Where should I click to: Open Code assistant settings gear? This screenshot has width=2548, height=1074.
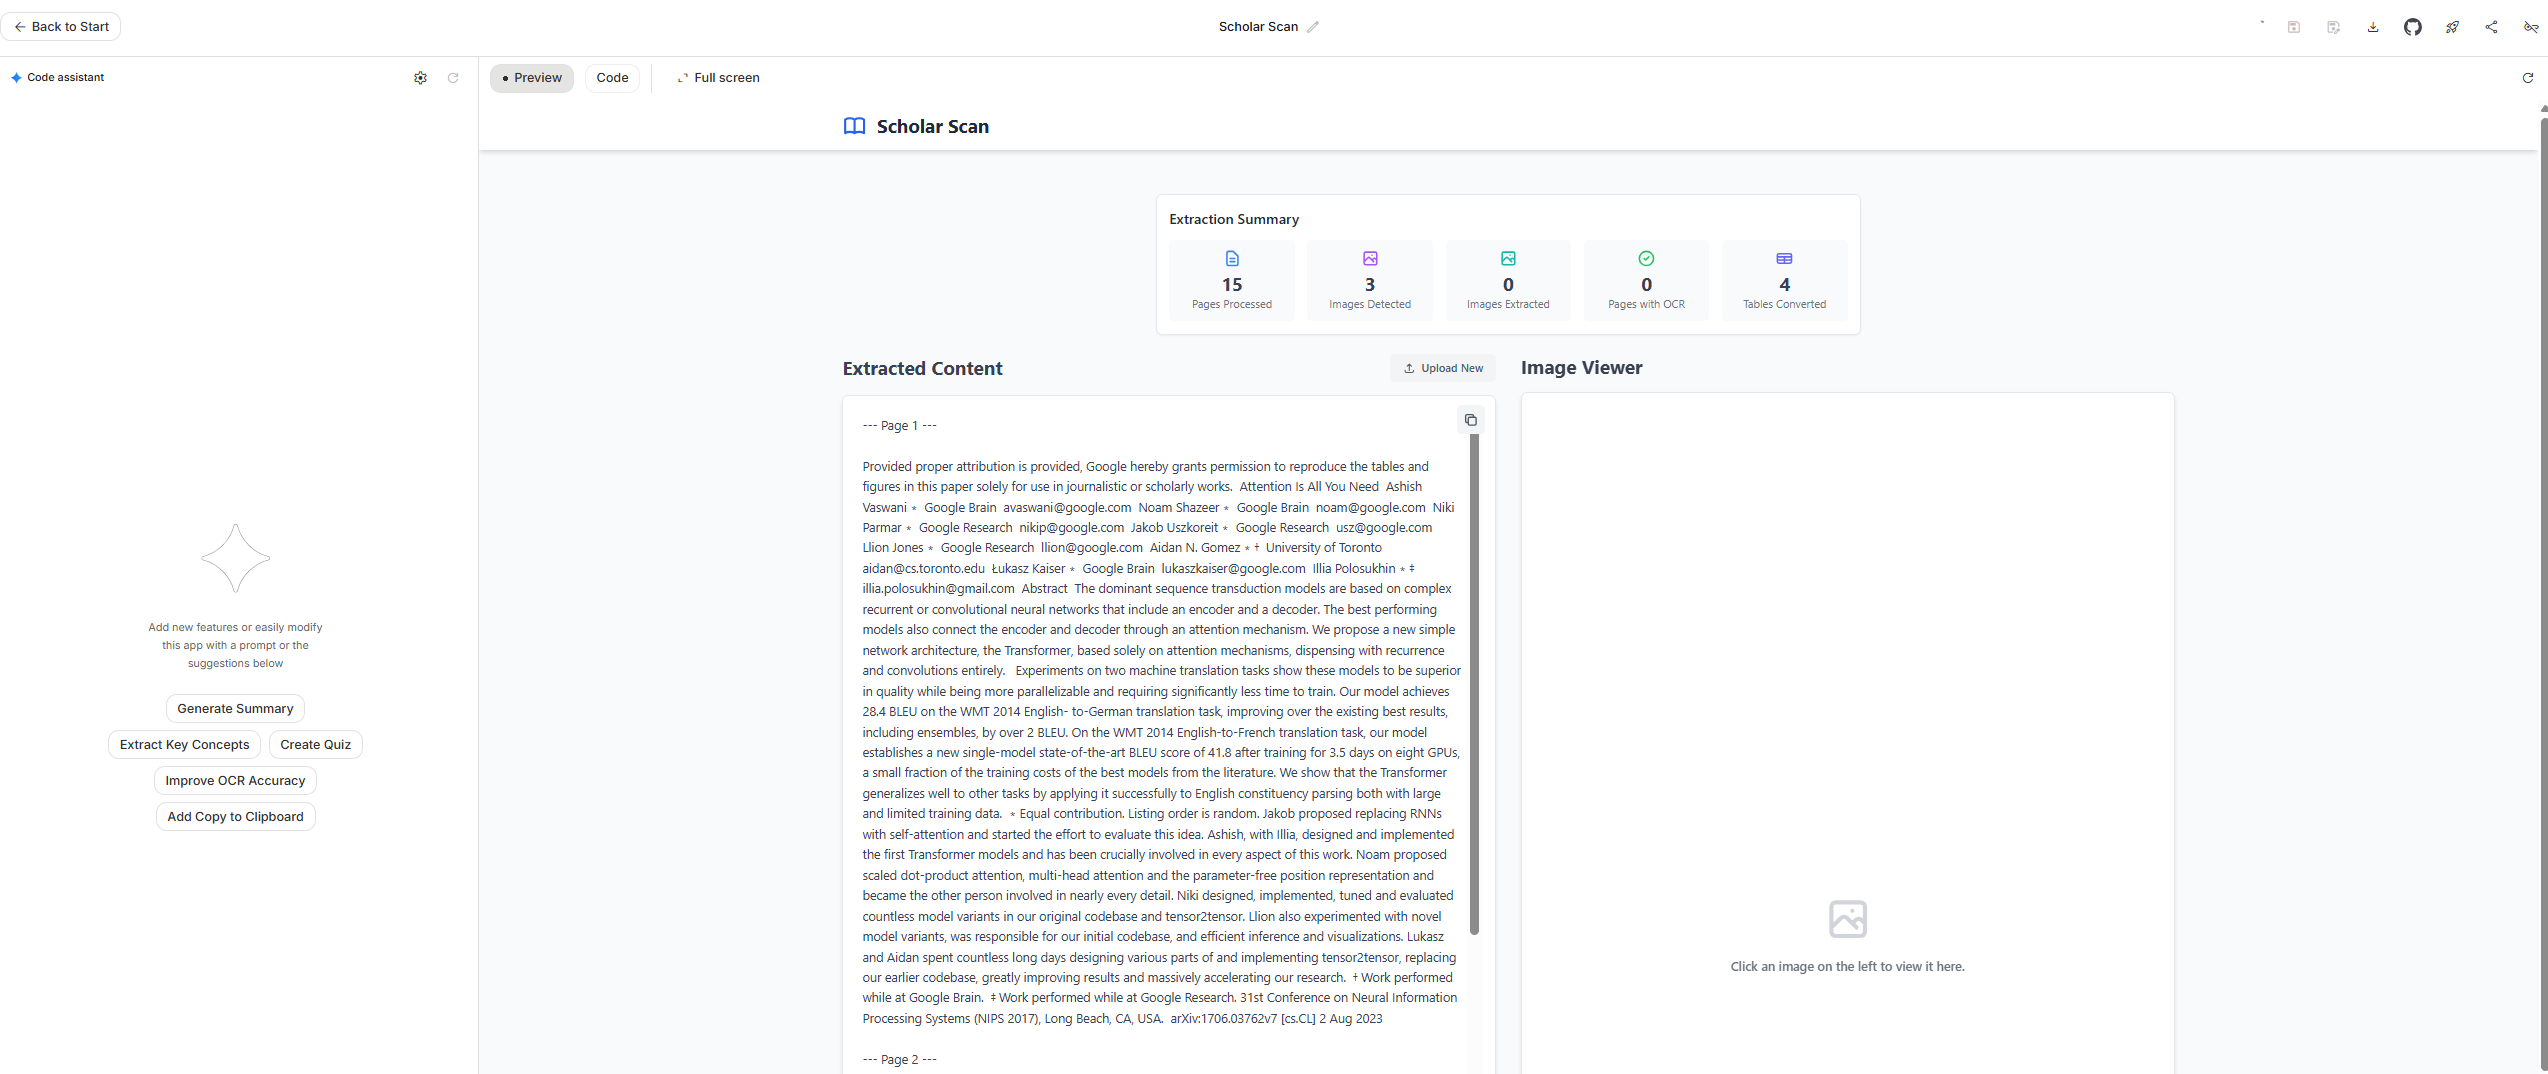420,78
